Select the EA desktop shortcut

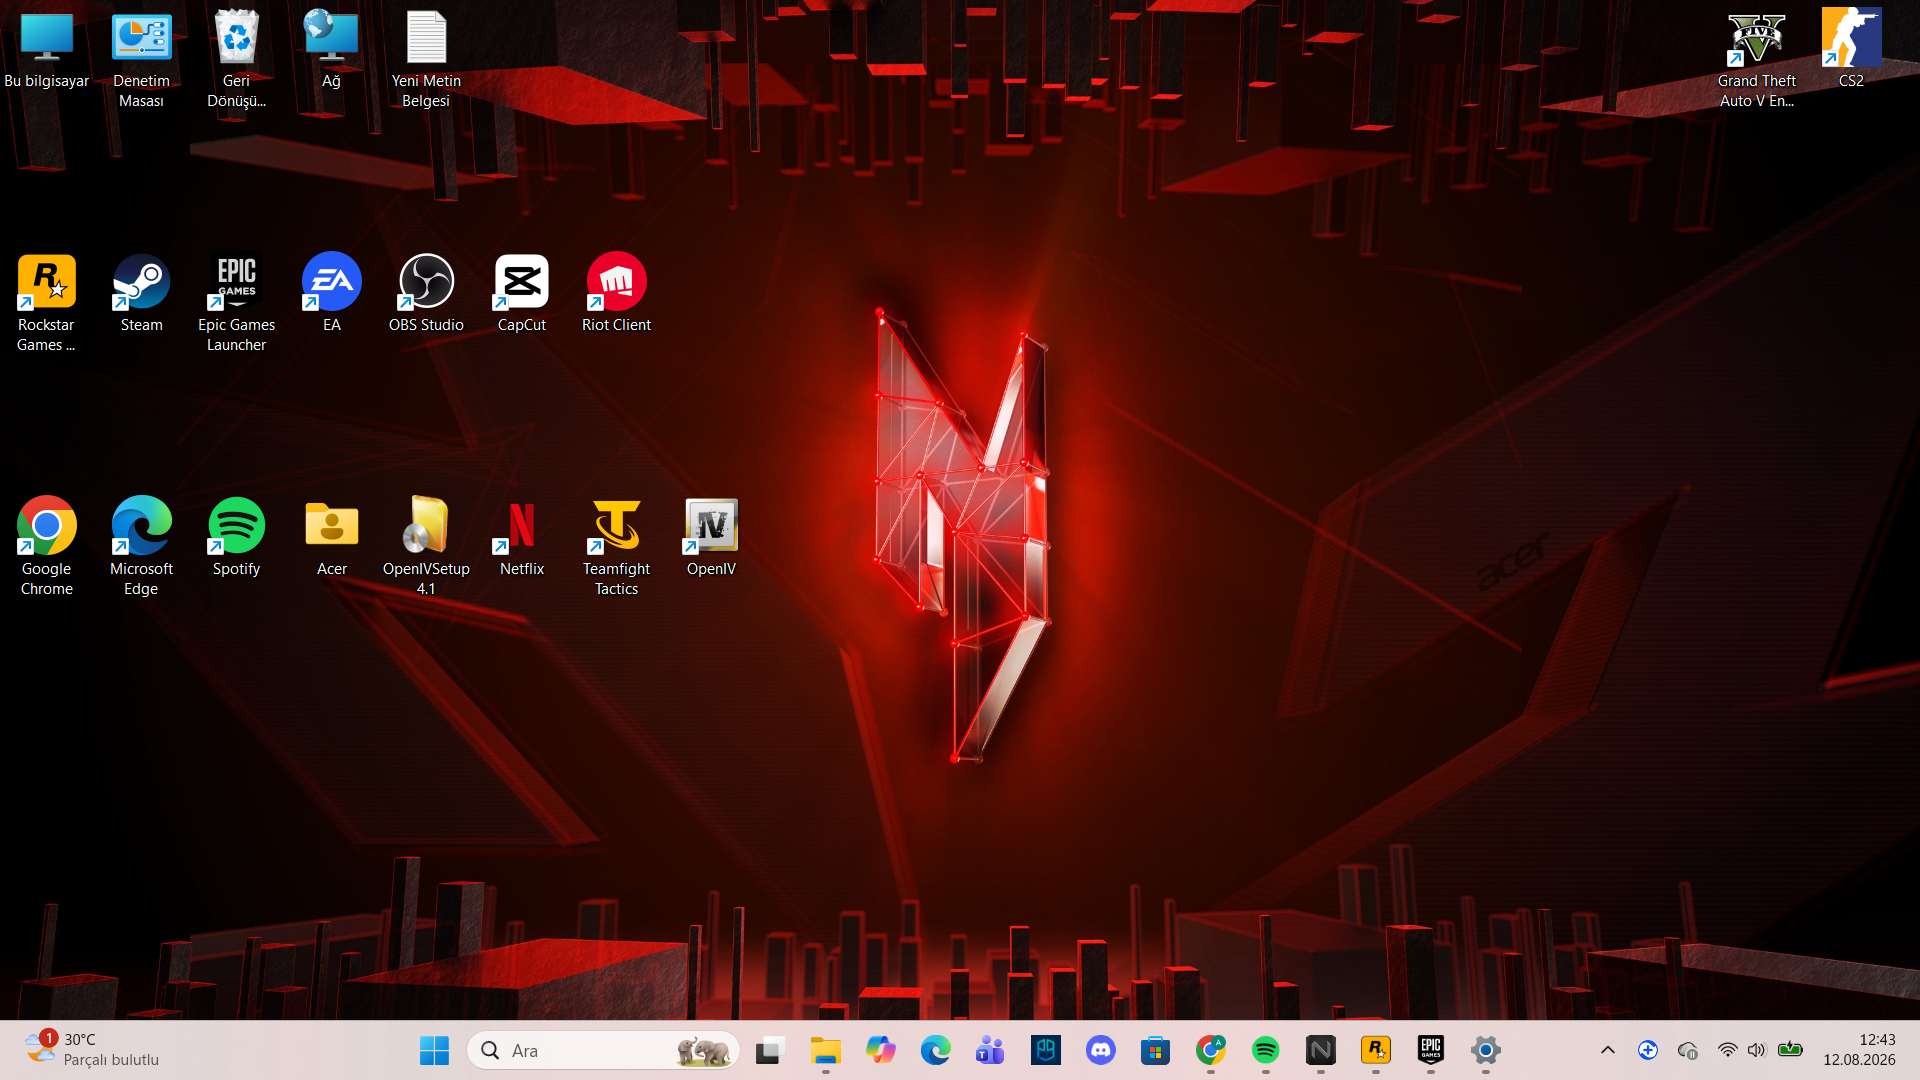(x=331, y=294)
